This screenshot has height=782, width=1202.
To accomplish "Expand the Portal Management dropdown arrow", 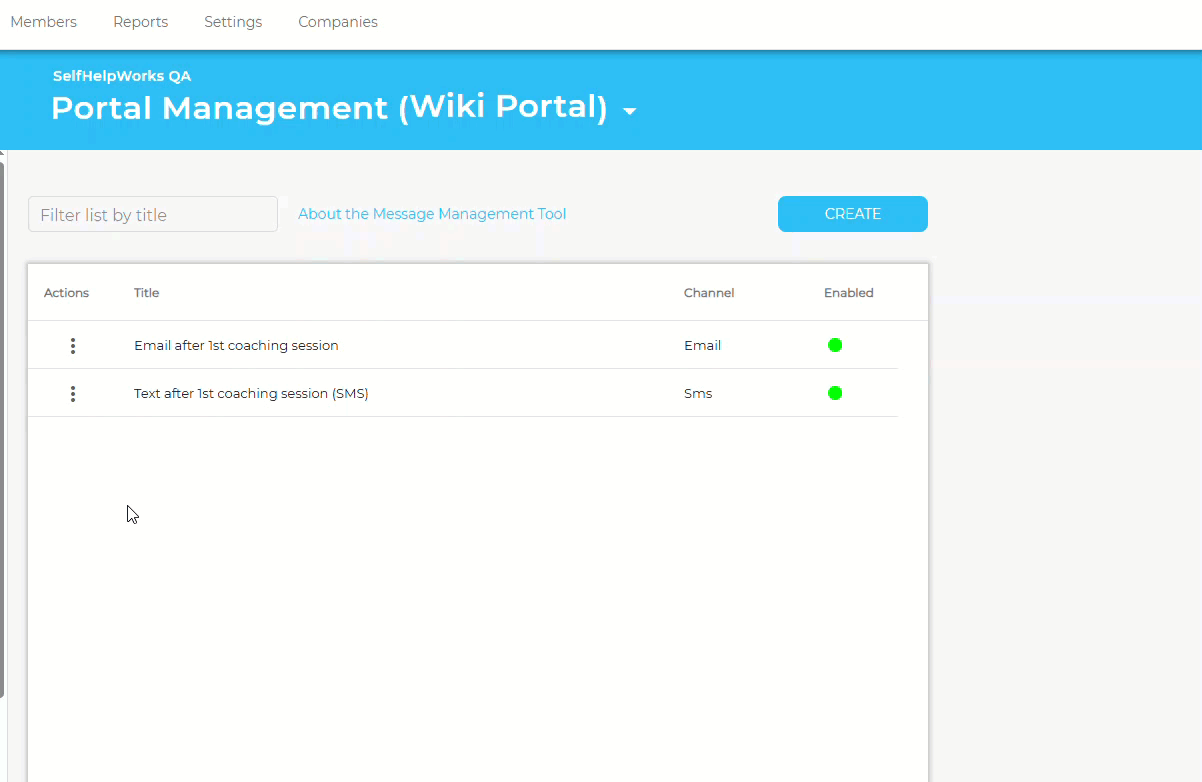I will pos(629,111).
